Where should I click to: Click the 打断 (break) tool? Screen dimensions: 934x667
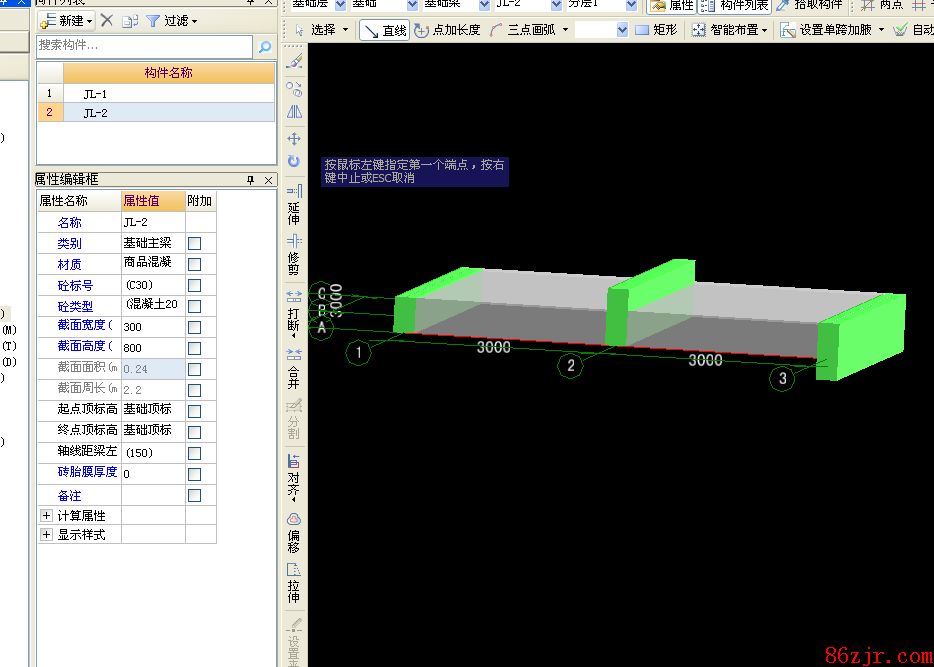pos(294,311)
